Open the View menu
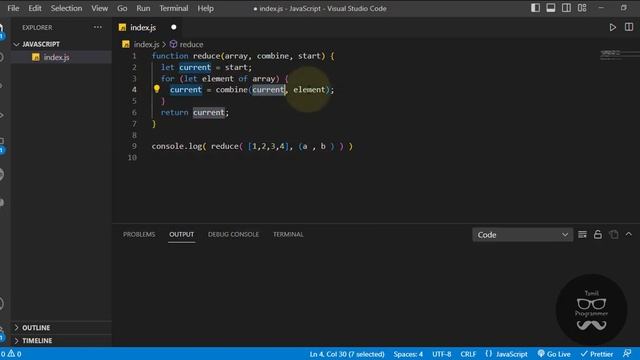The width and height of the screenshot is (640, 360). tap(99, 8)
